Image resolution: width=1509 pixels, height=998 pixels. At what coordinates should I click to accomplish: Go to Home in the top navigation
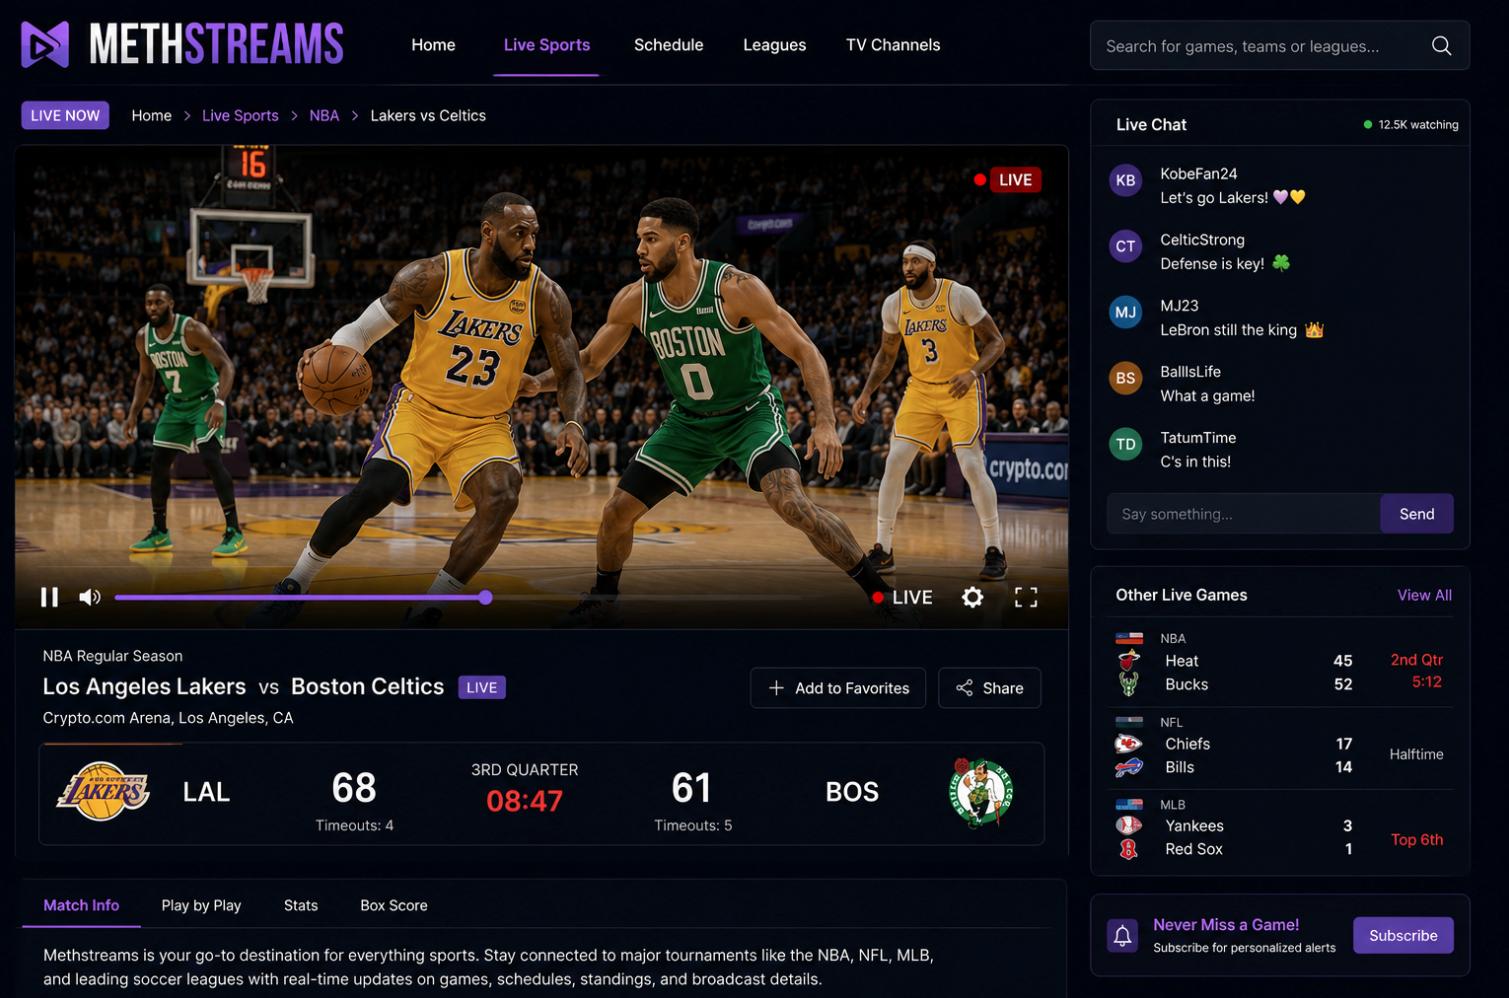tap(433, 45)
